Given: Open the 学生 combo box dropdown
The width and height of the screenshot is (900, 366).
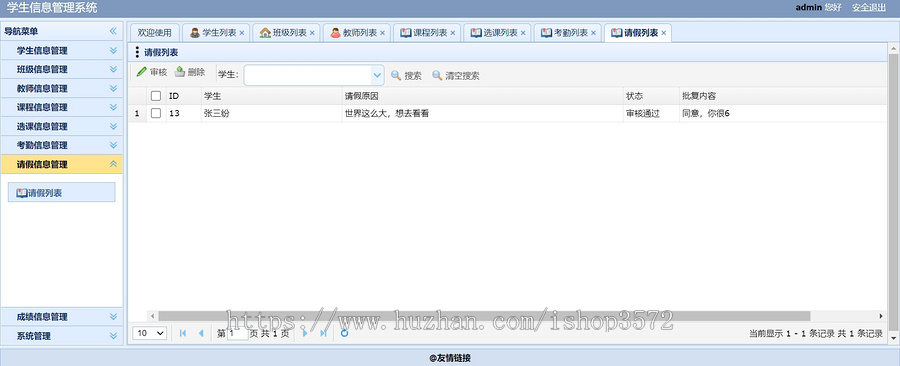Looking at the screenshot, I should point(377,75).
